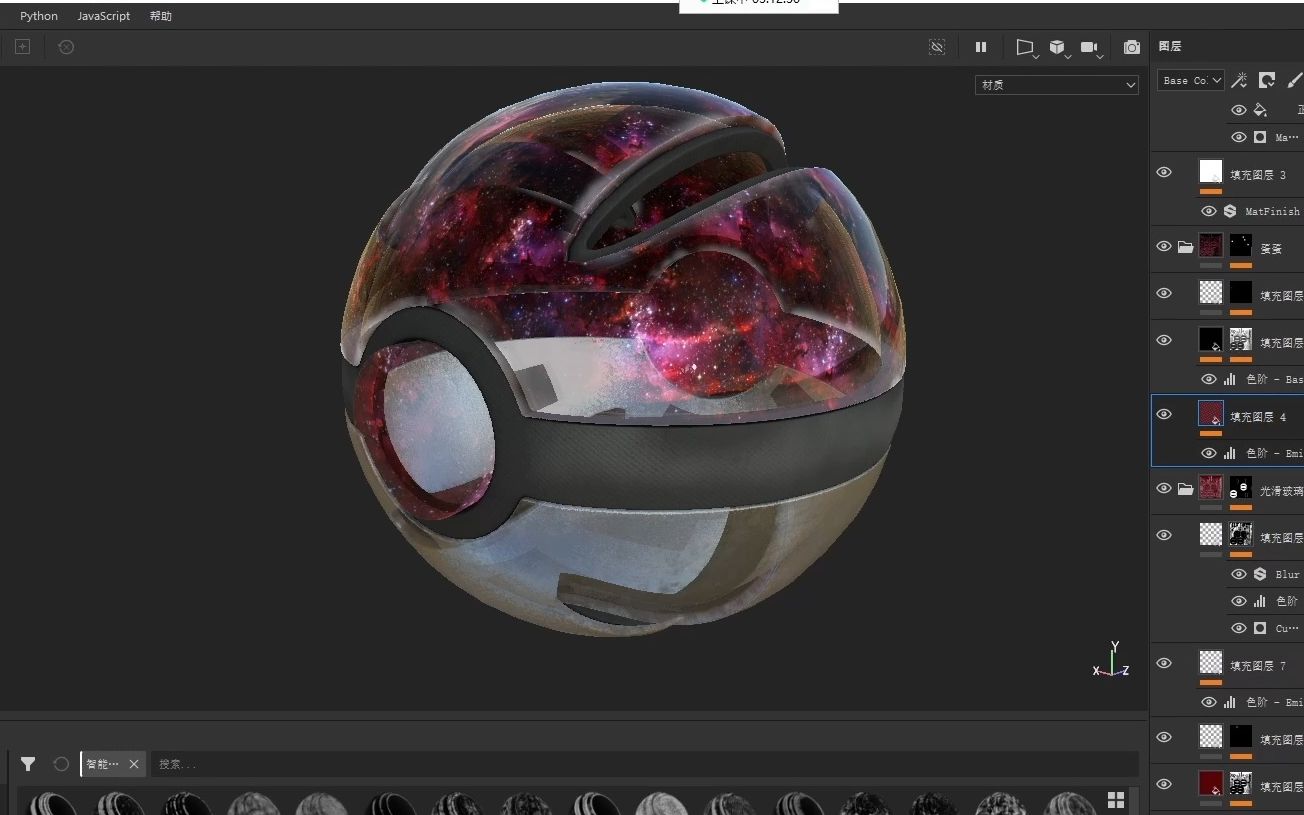This screenshot has width=1304, height=815.
Task: Hide the fill layer below the 蛋蛋 folder
Action: coord(1164,294)
